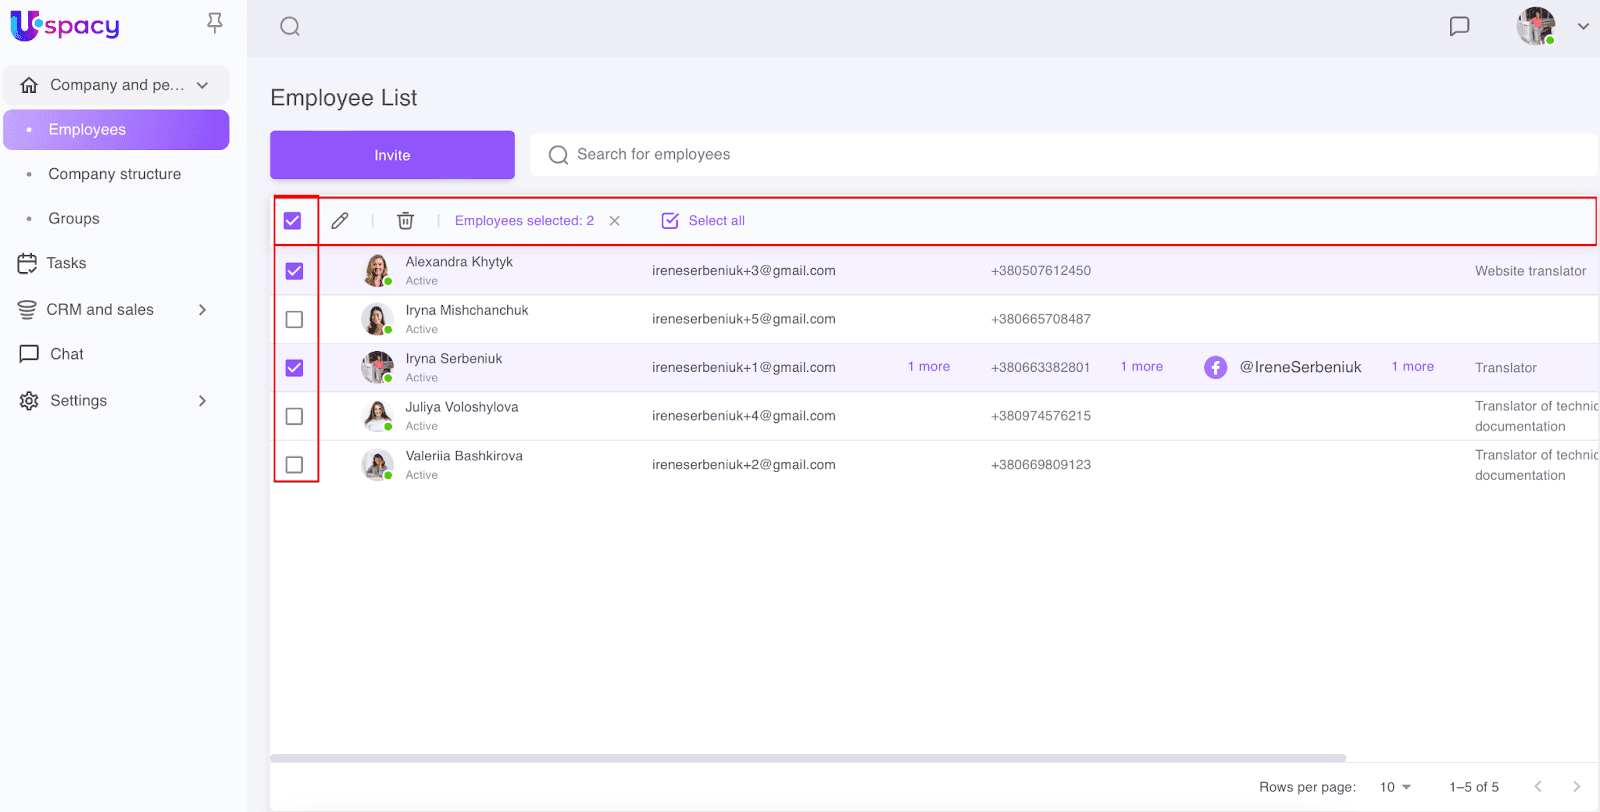Click the horizontal table scrollbar
This screenshot has height=812, width=1600.
coord(808,758)
